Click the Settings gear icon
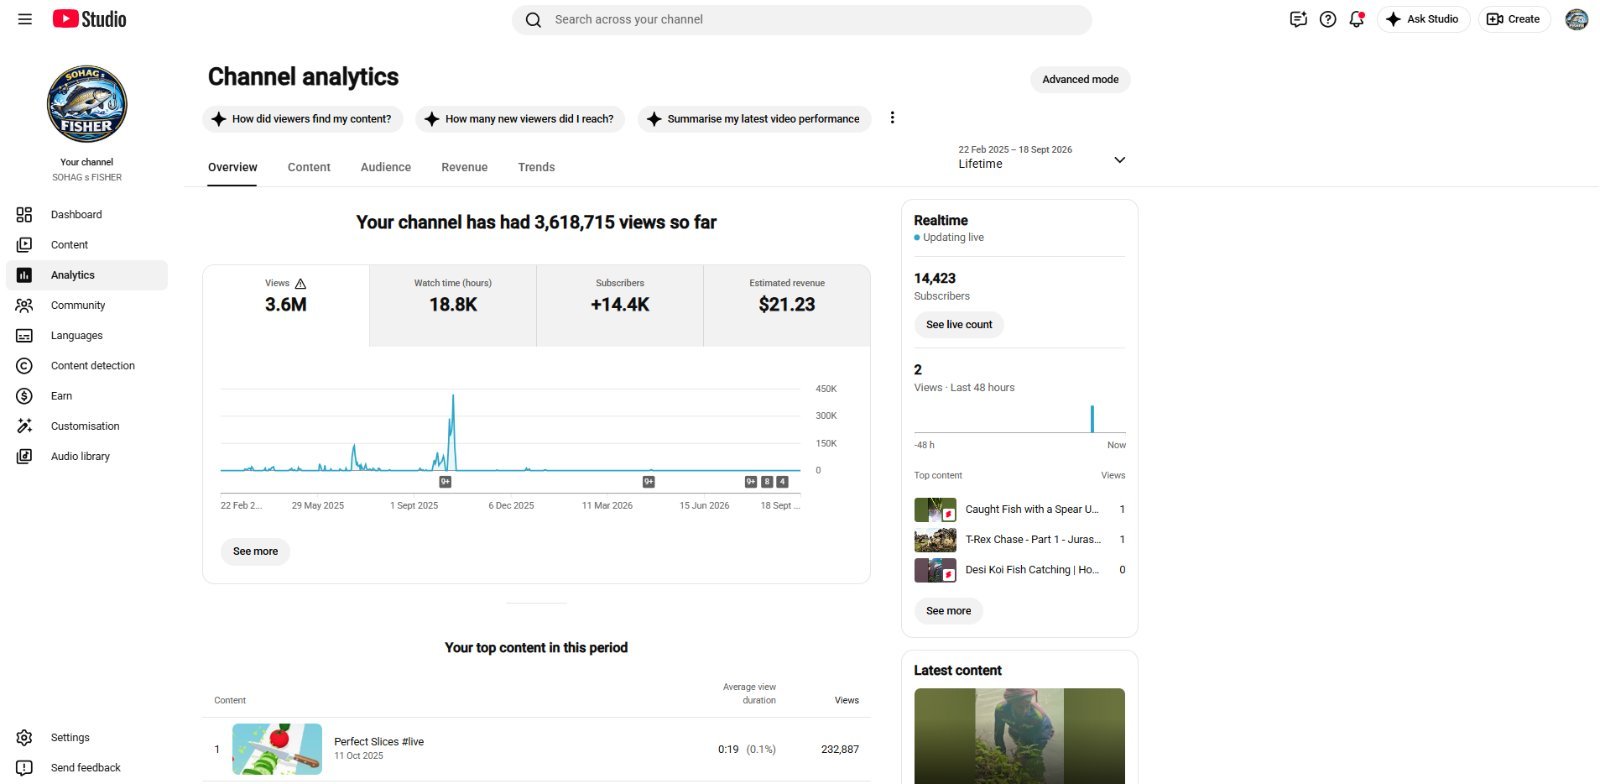This screenshot has height=784, width=1600. tap(24, 738)
